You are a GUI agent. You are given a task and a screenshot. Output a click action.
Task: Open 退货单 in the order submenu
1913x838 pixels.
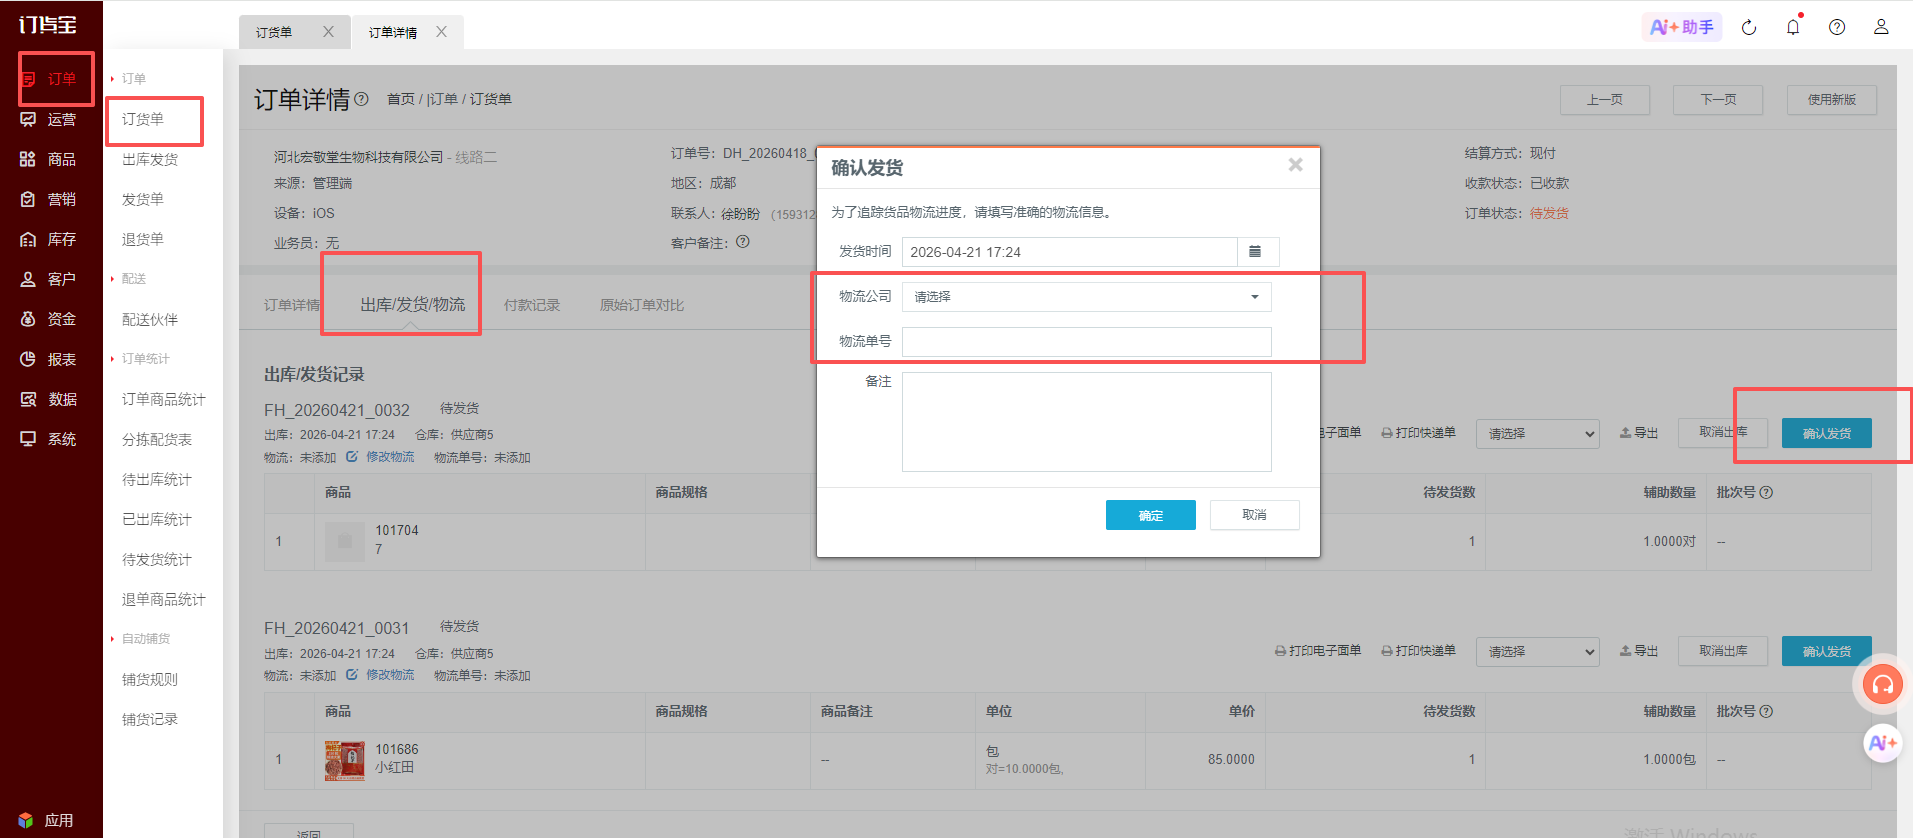click(143, 239)
